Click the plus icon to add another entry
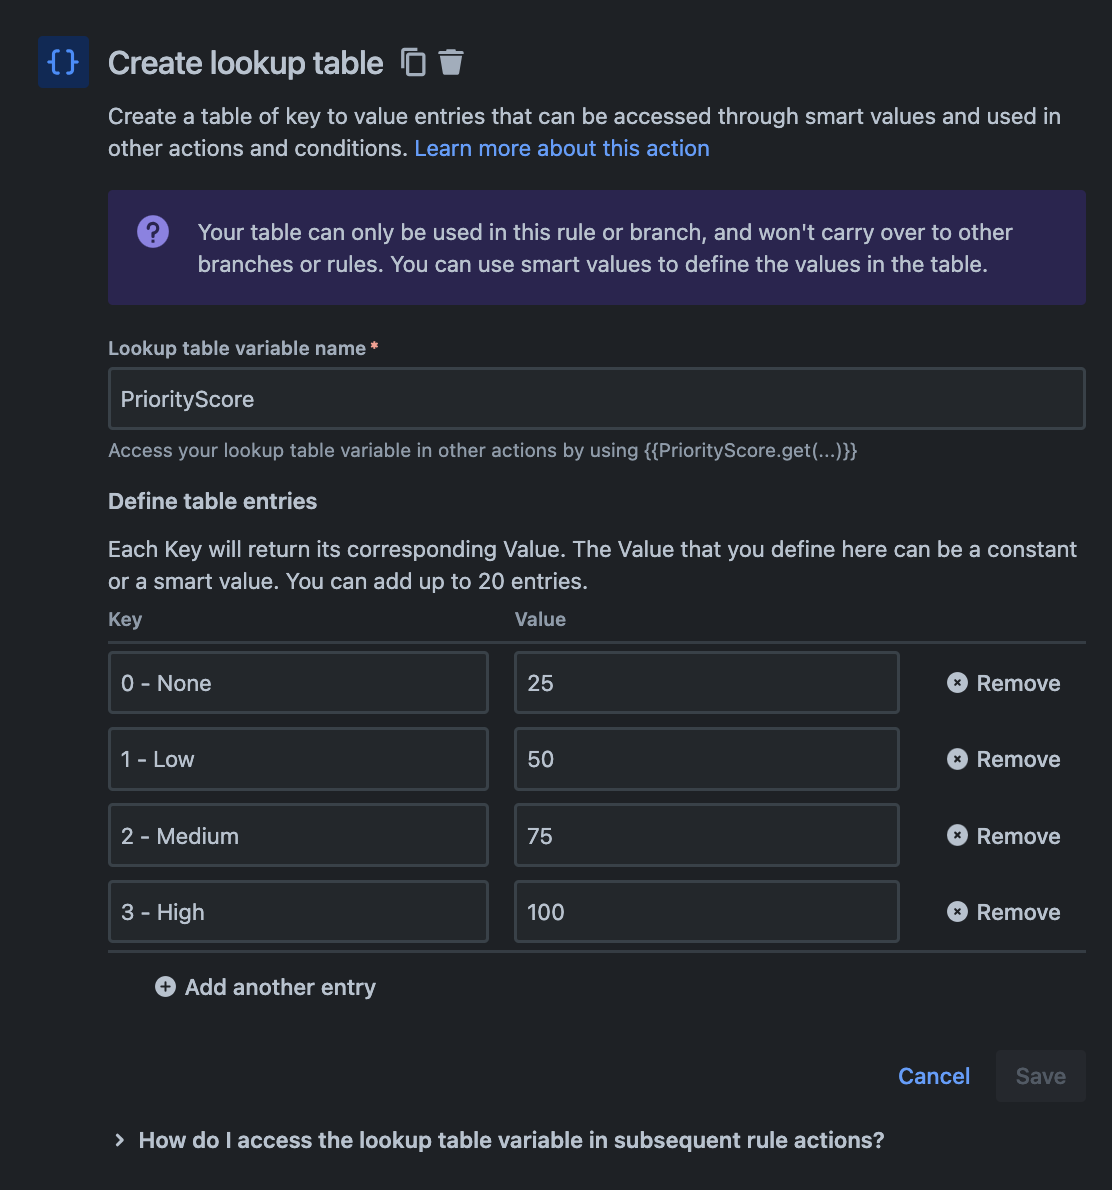Screen dimensions: 1112x1190 166,987
